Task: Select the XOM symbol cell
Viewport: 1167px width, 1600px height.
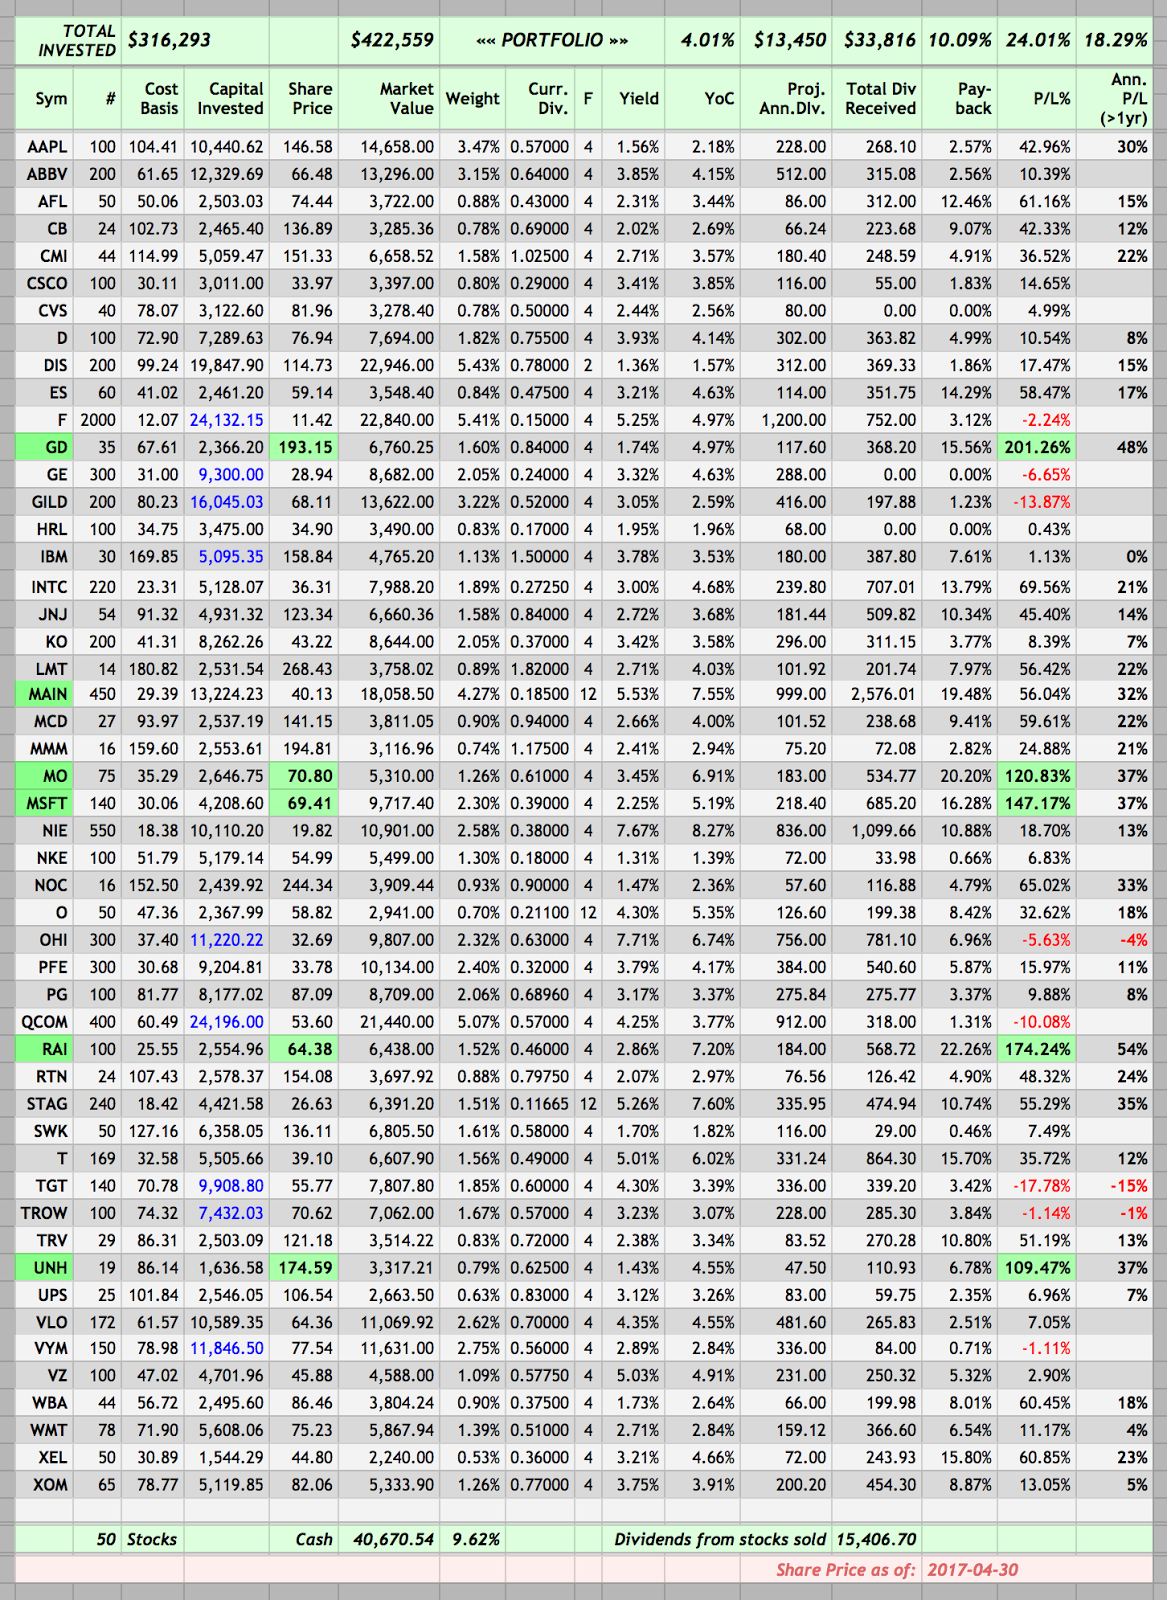Action: click(x=46, y=1485)
